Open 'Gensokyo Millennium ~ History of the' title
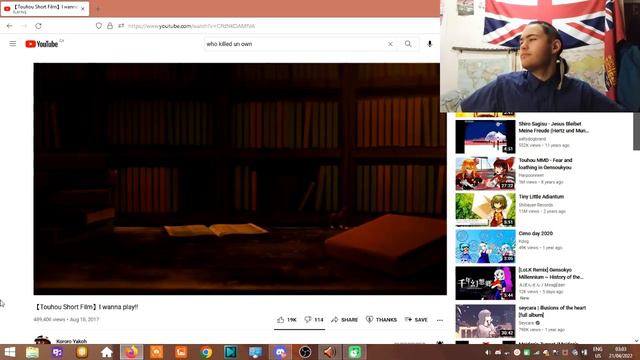This screenshot has height=360, width=640. pos(551,273)
